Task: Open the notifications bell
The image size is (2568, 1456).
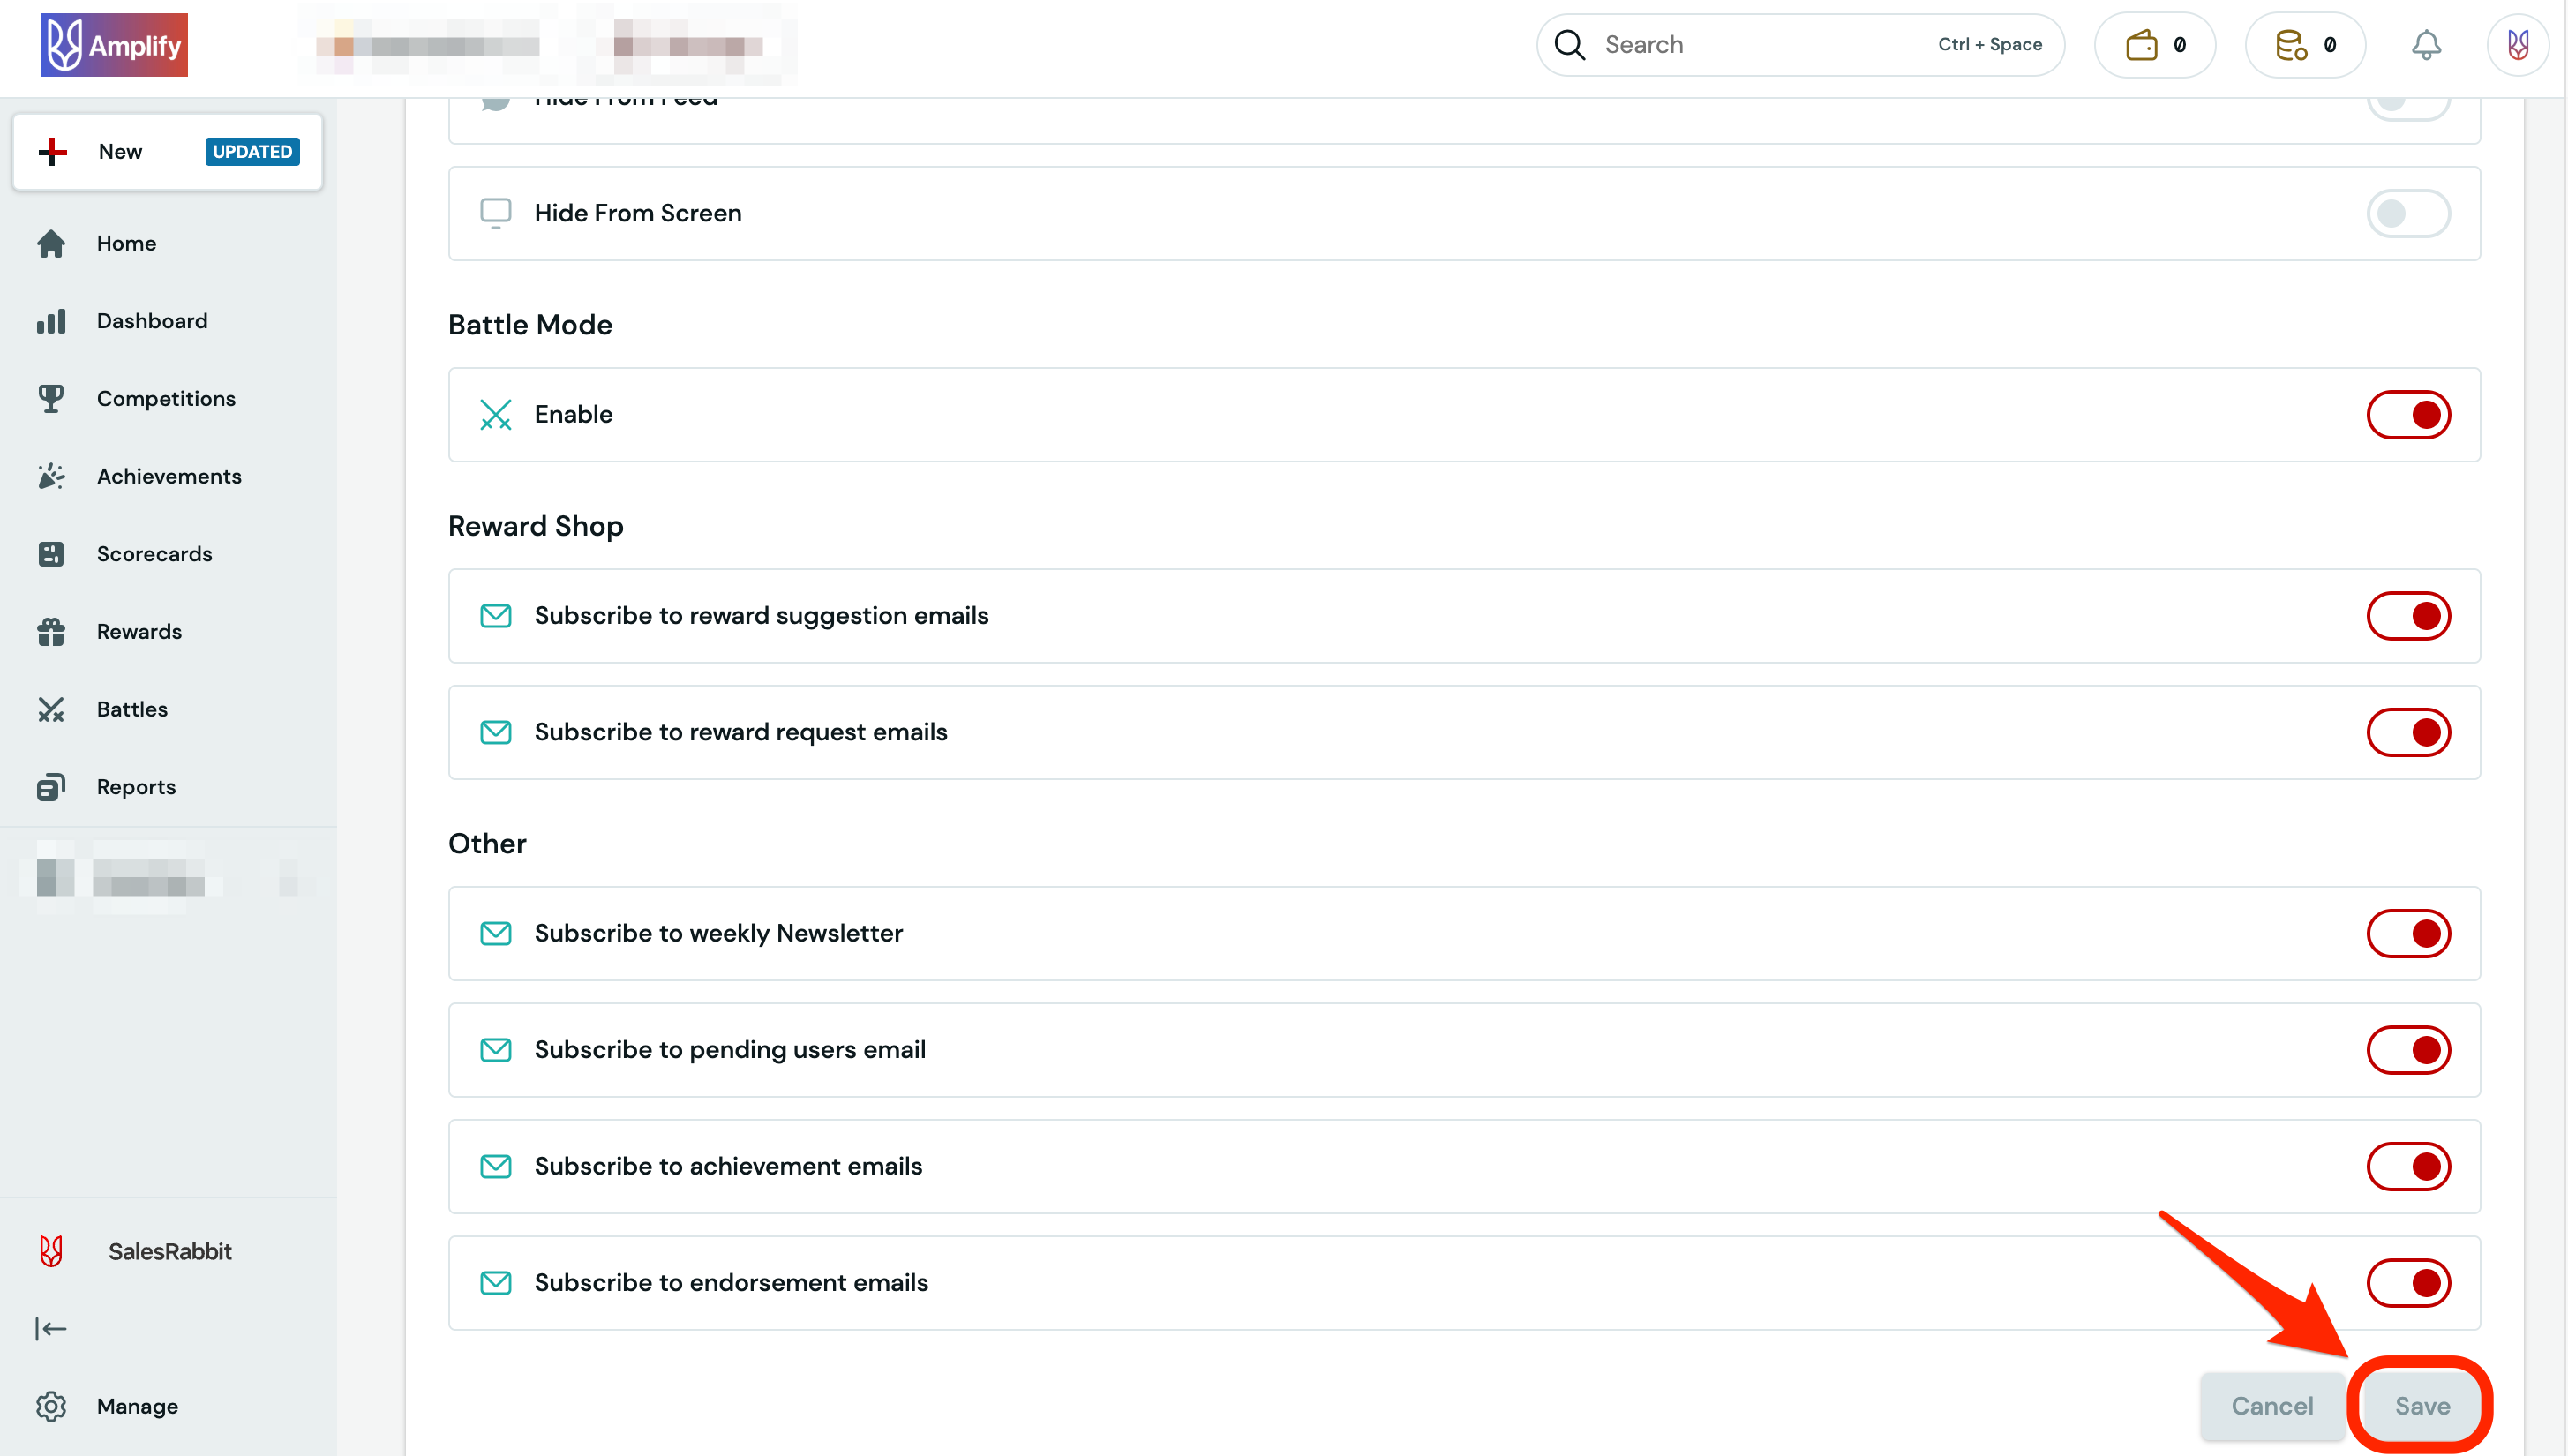Action: (2425, 44)
